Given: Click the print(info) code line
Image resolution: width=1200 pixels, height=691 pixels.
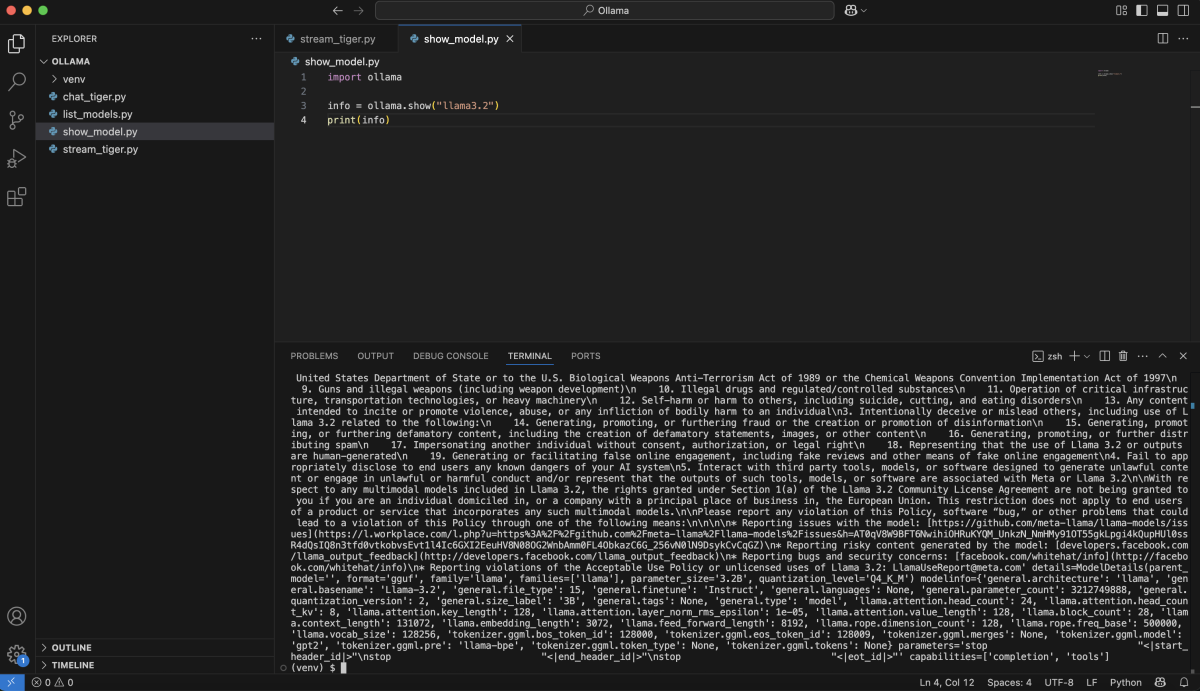Looking at the screenshot, I should (x=358, y=120).
